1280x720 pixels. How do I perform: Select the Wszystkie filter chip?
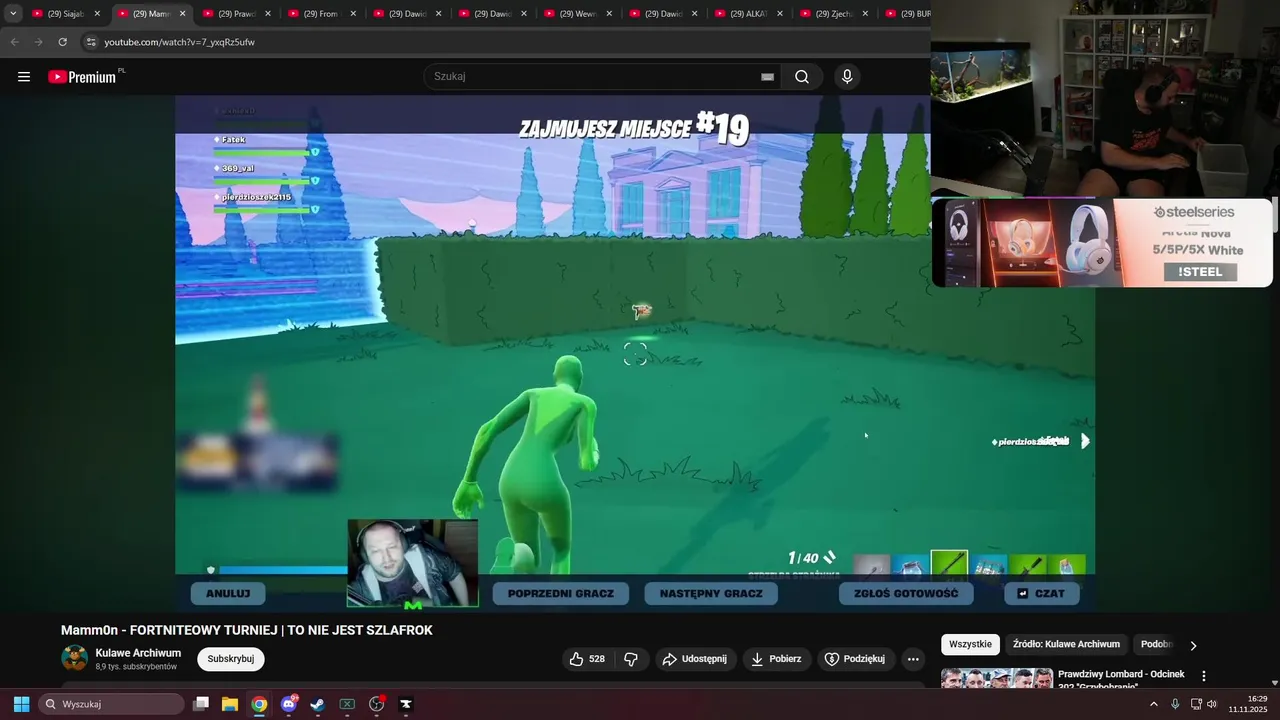[970, 644]
